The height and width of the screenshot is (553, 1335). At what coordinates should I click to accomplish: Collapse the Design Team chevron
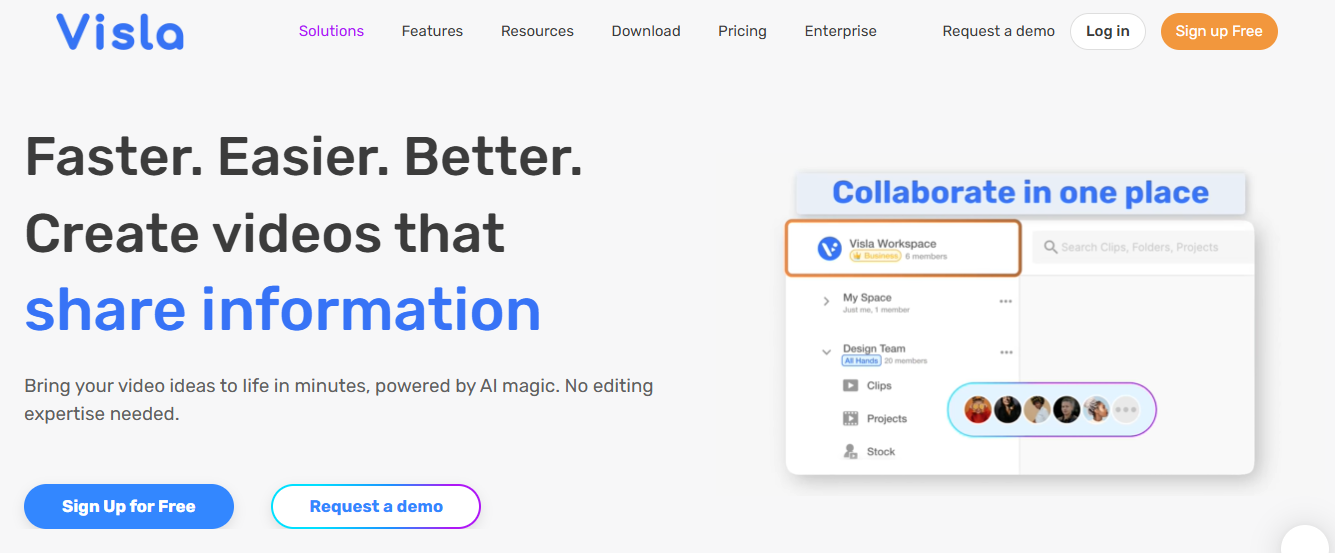[x=826, y=352]
